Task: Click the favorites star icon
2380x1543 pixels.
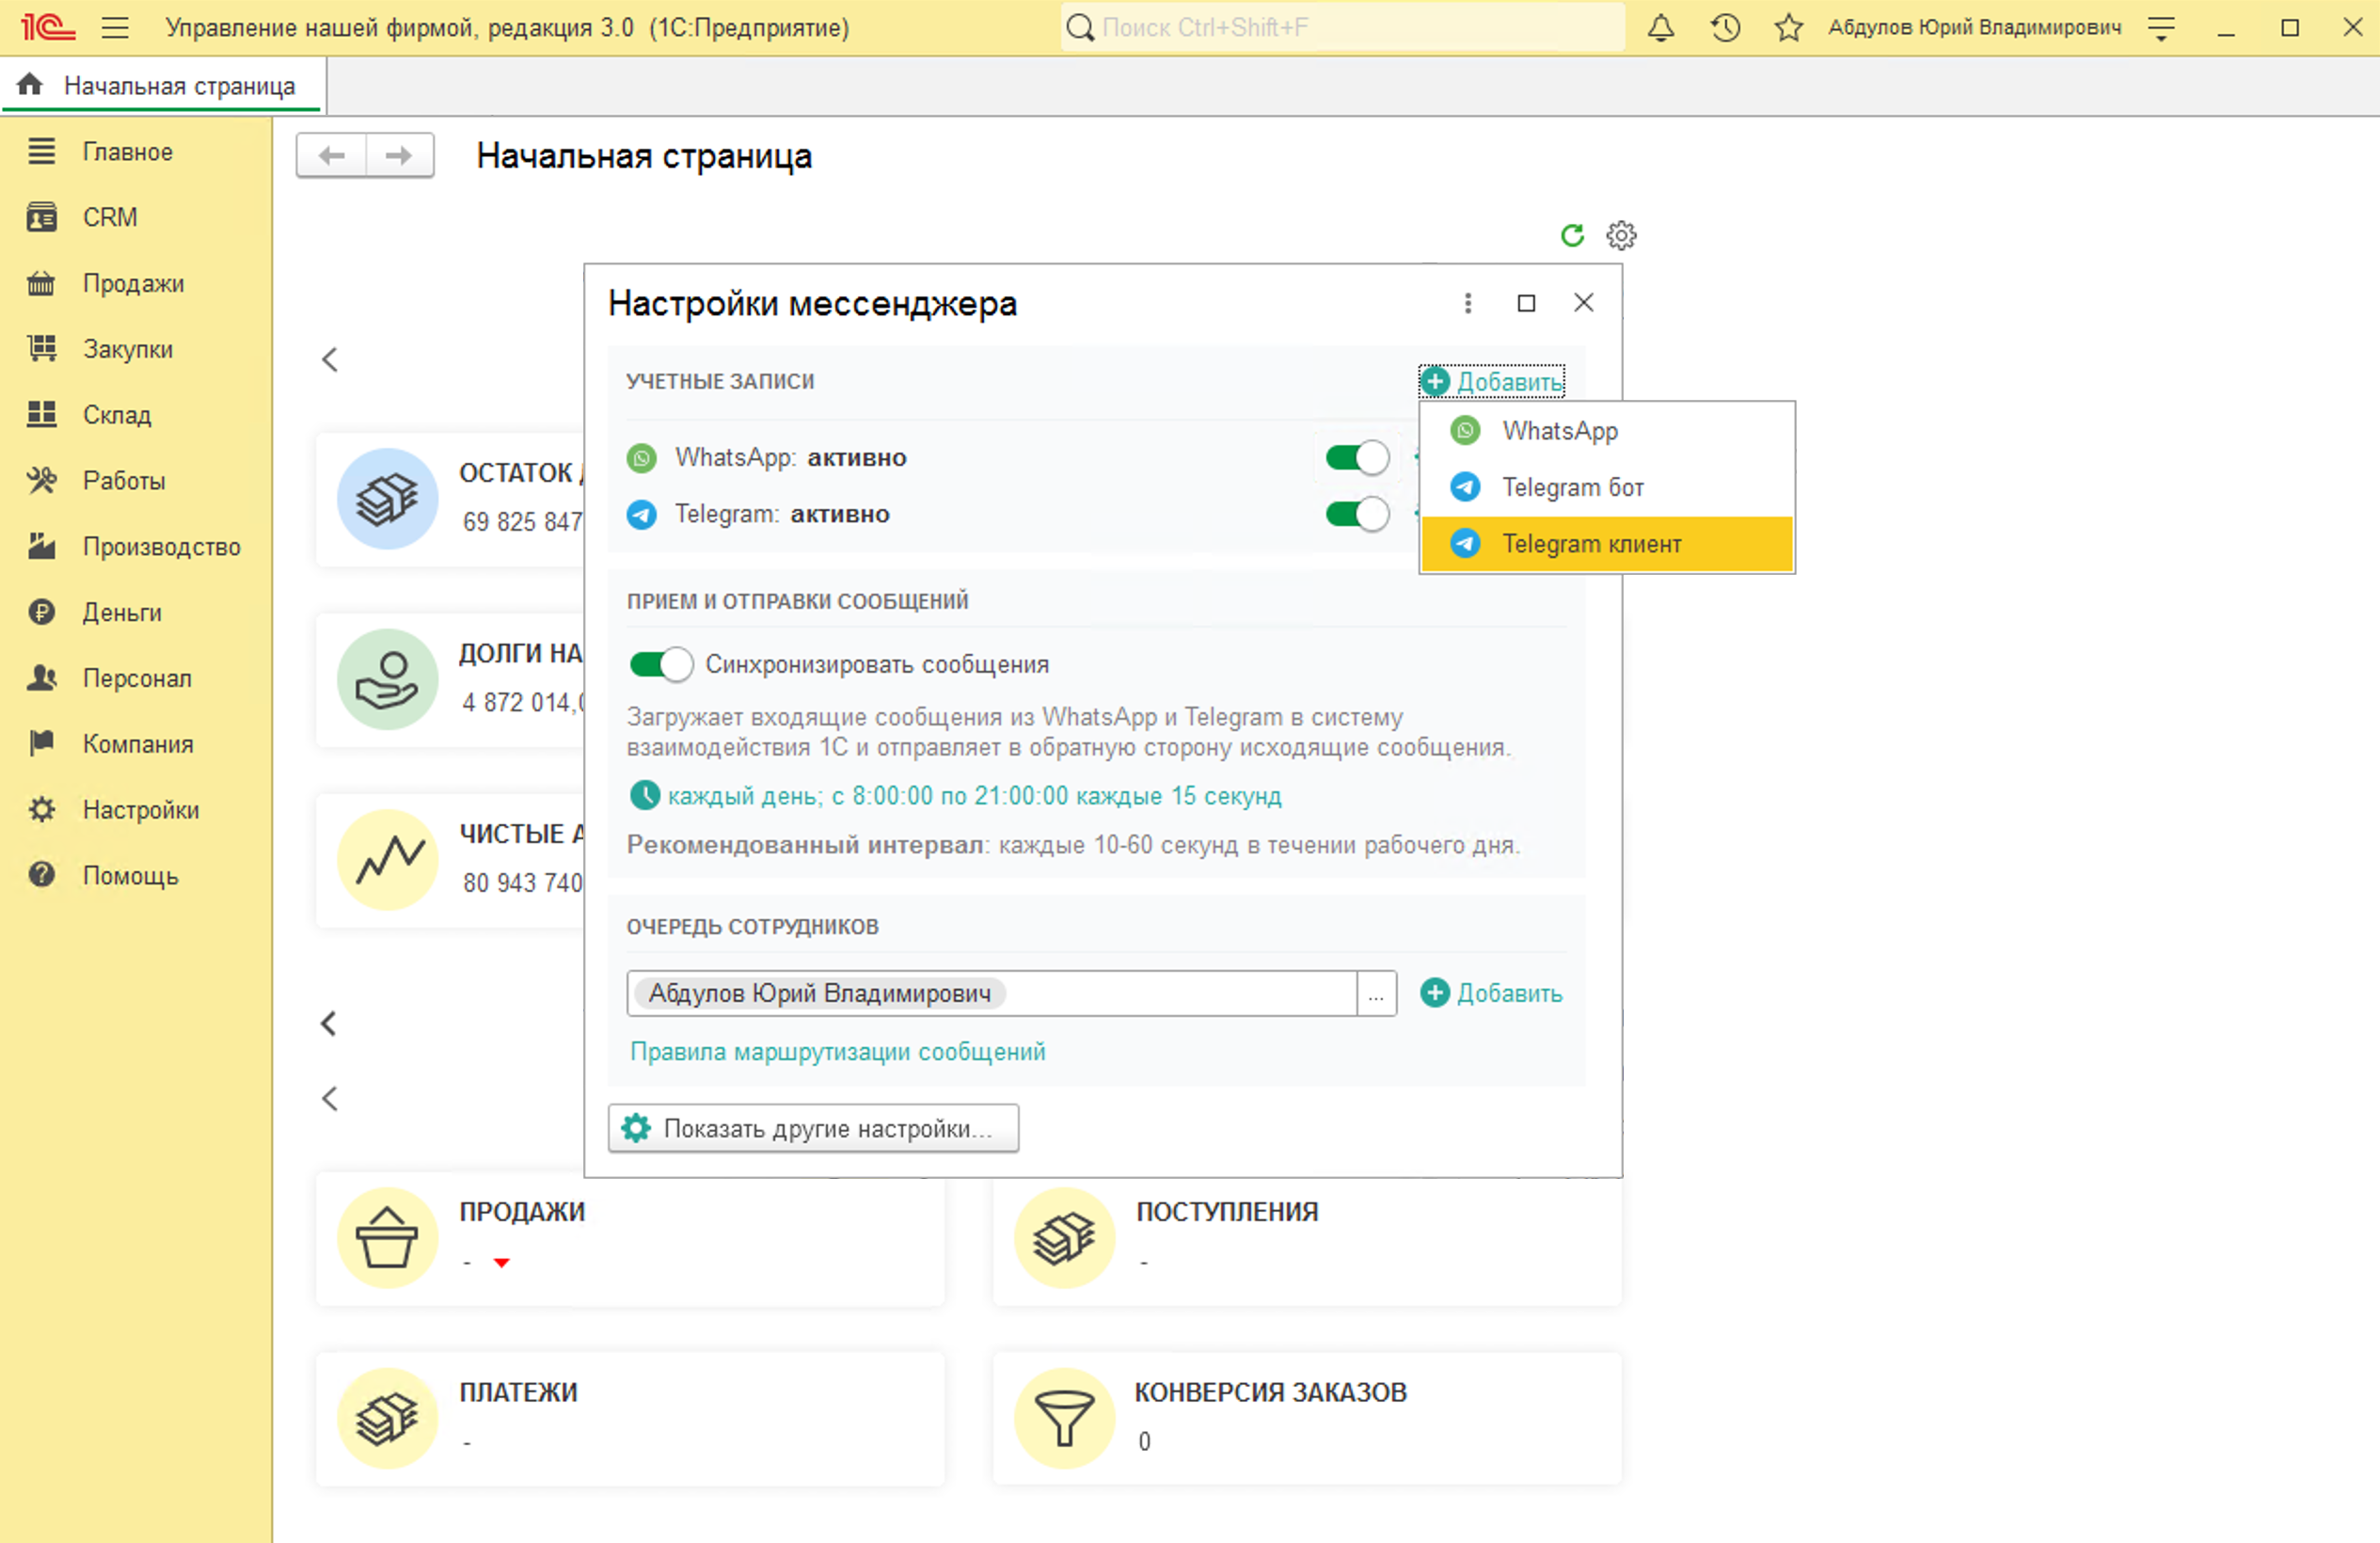Action: click(x=1788, y=28)
